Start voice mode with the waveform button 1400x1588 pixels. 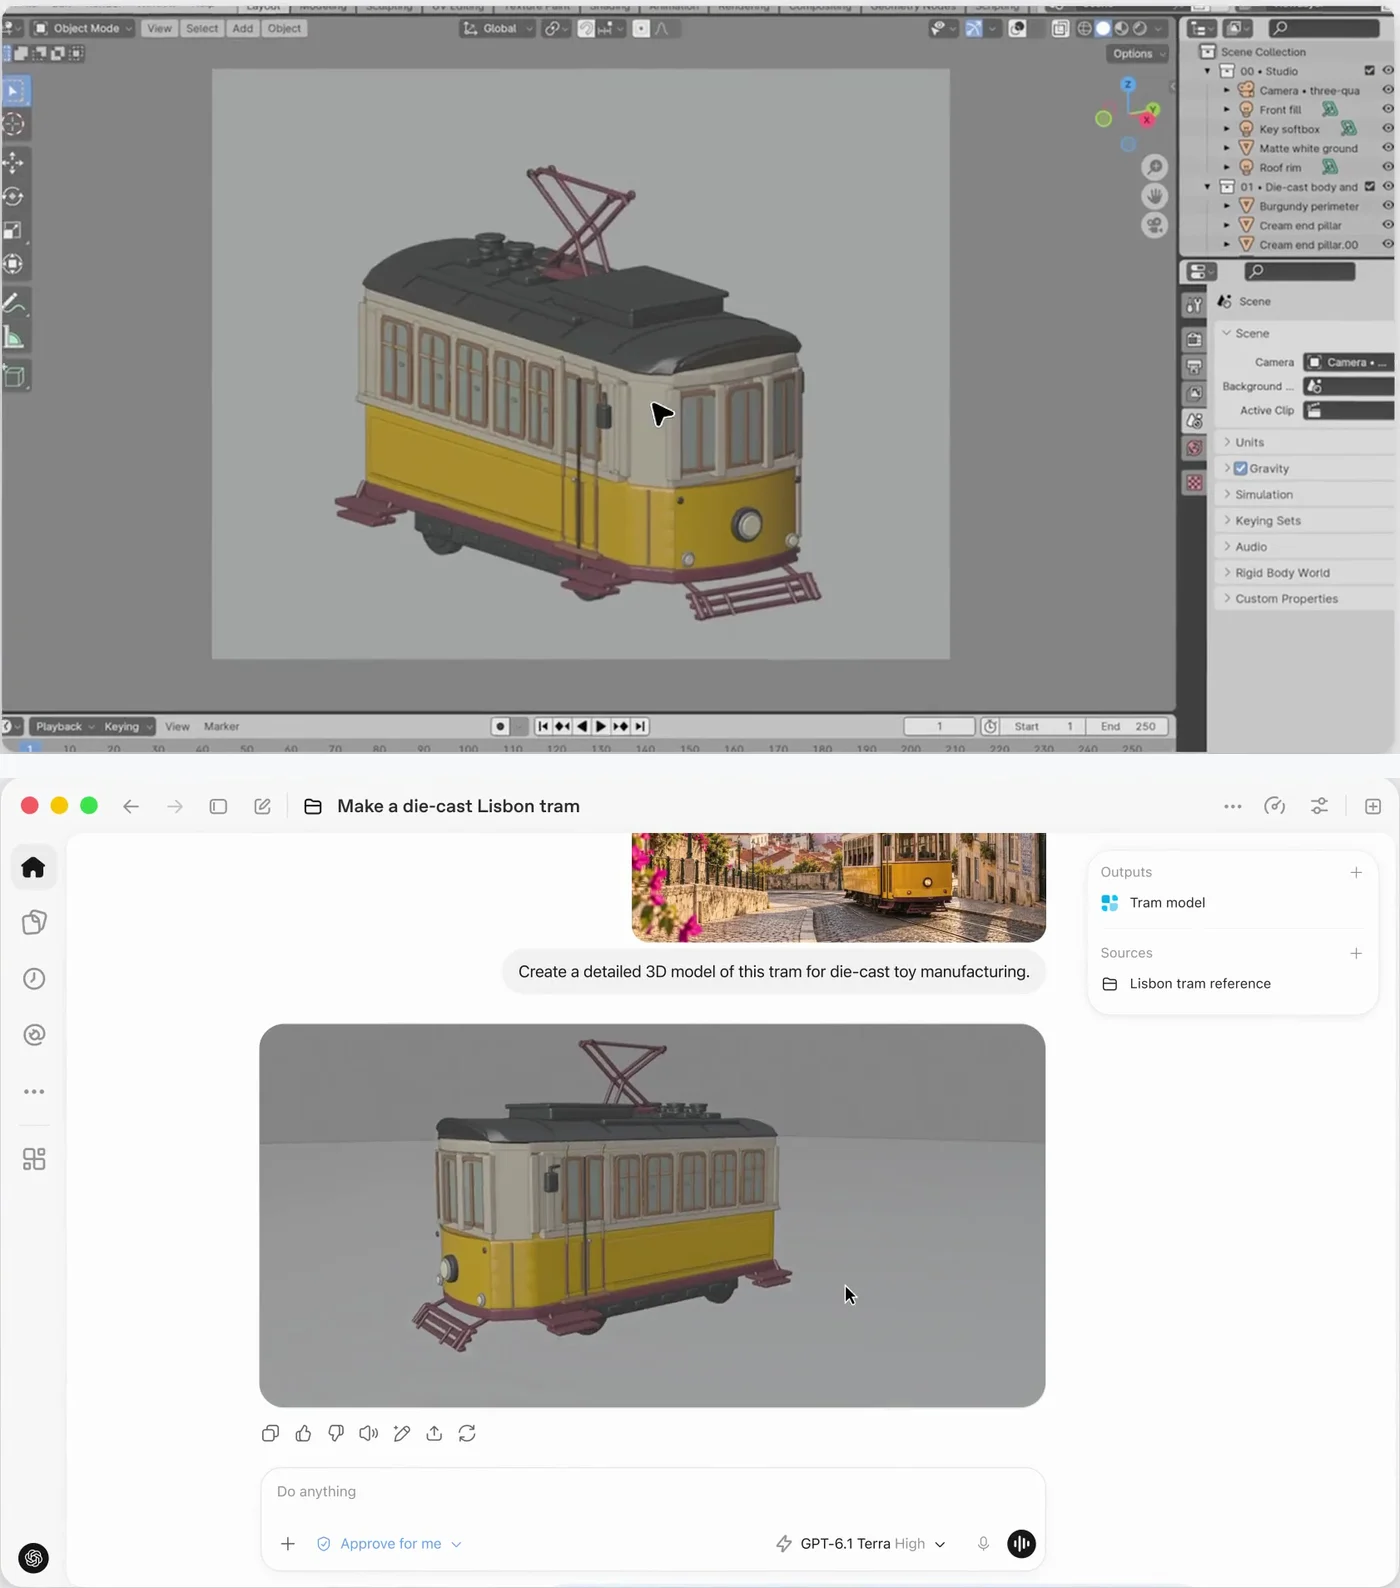[x=1021, y=1543]
